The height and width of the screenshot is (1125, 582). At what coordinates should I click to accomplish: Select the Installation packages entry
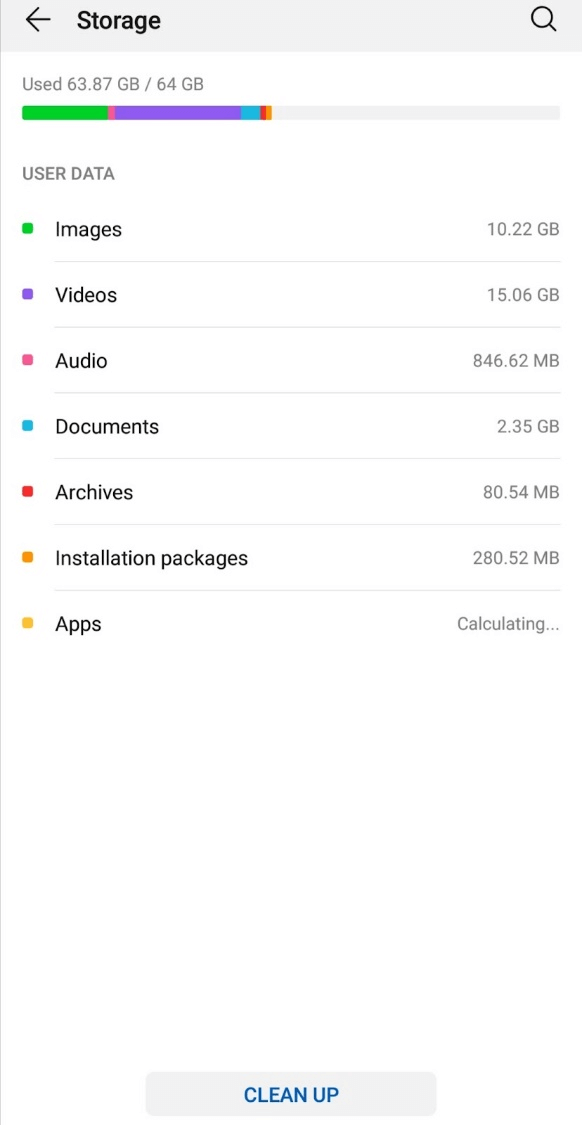290,558
